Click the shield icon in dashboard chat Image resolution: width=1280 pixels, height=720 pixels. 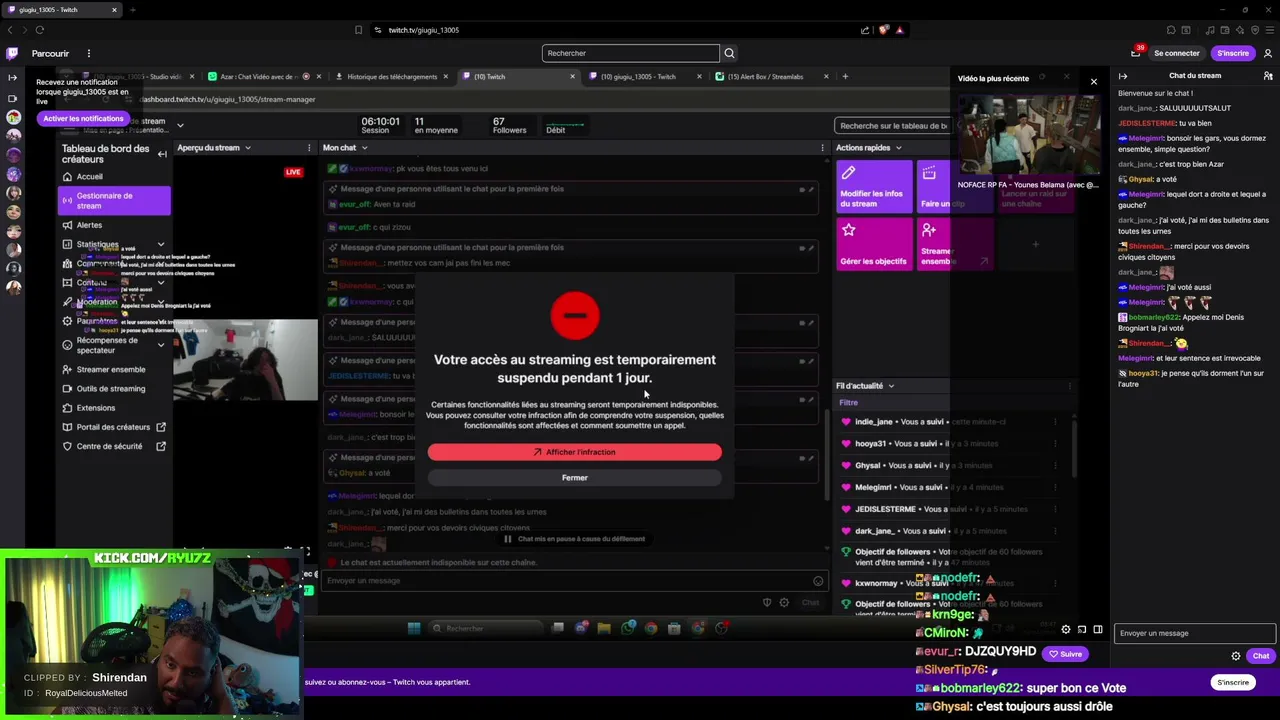[767, 602]
